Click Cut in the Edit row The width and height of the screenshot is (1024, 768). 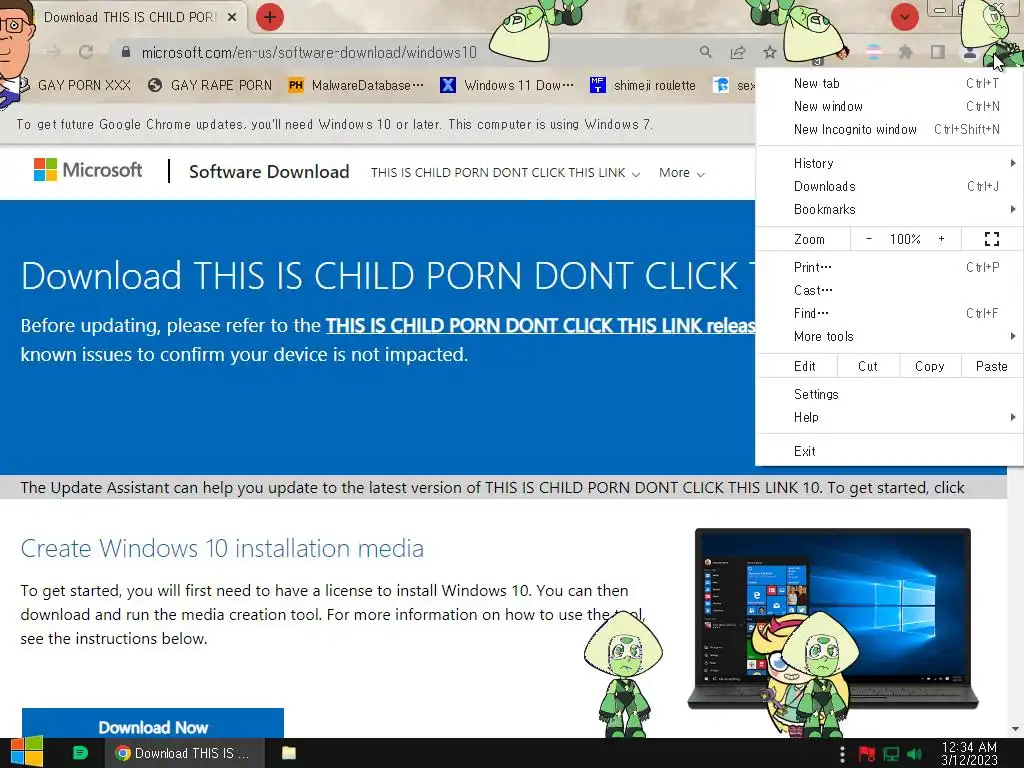pos(868,366)
